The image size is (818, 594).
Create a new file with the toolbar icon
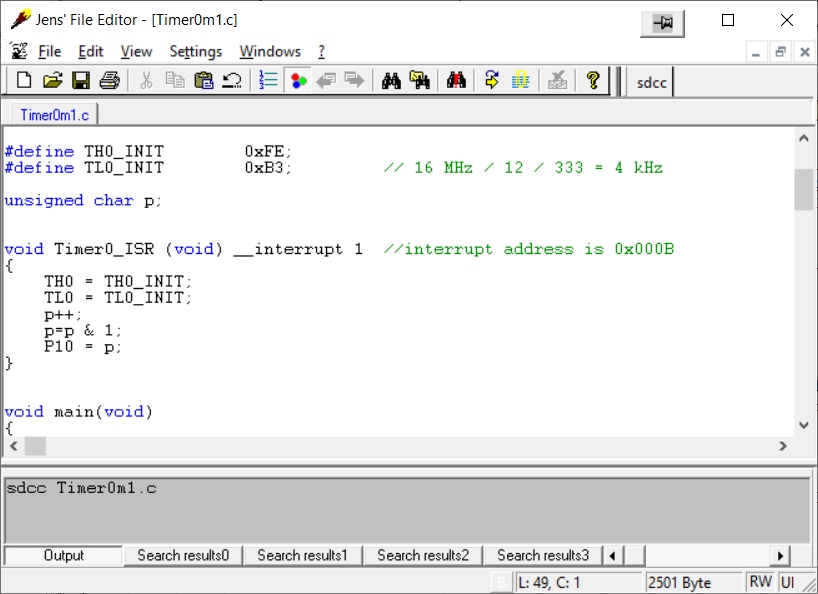24,81
